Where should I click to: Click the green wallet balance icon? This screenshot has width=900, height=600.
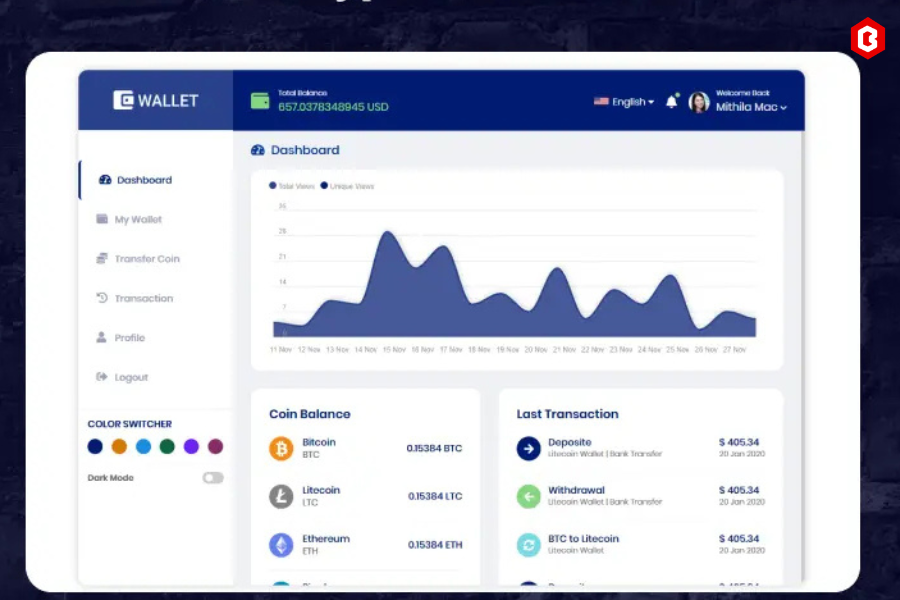[260, 101]
